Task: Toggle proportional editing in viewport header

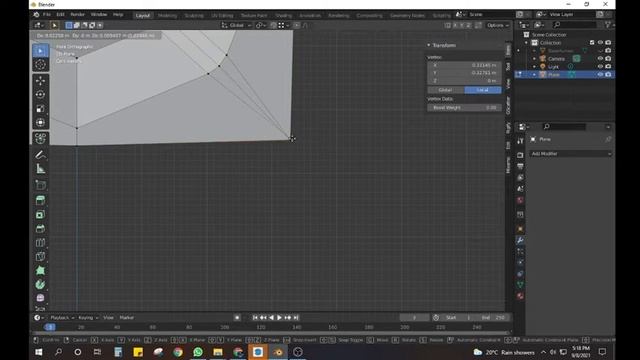Action: (297, 25)
